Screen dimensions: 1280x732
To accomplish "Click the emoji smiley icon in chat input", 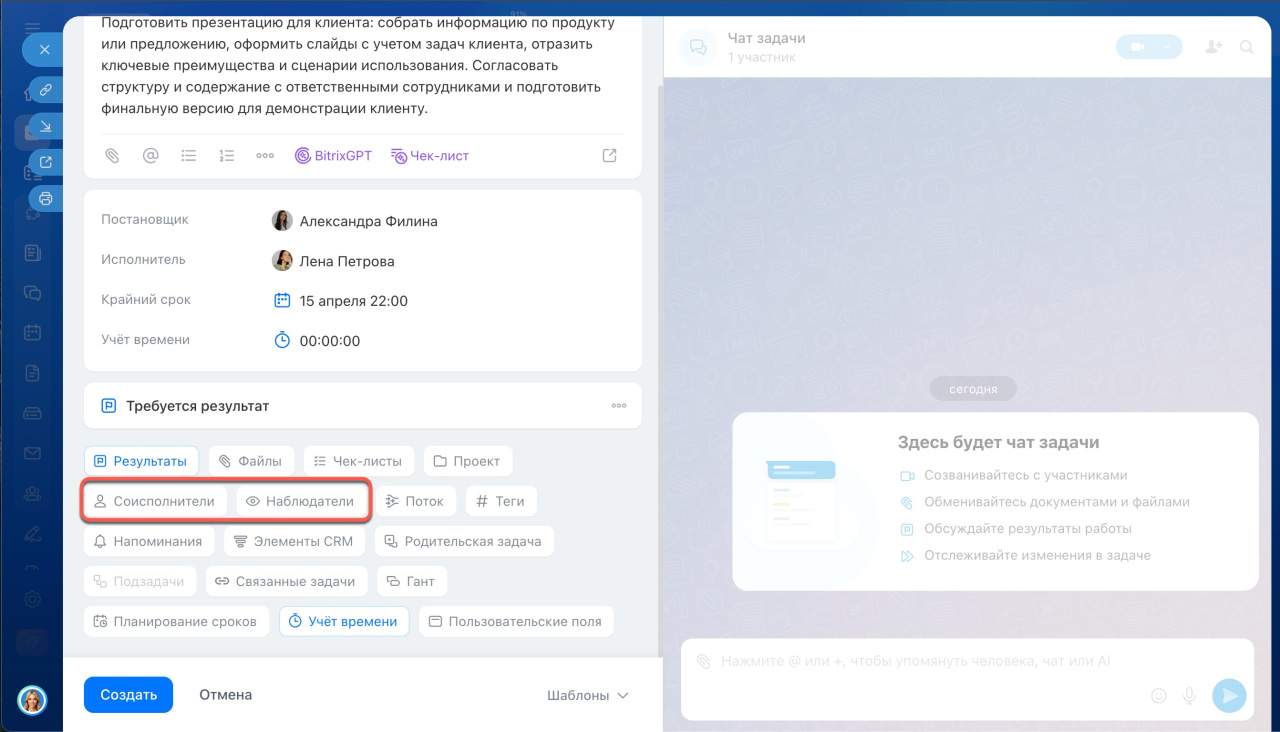I will point(1159,696).
